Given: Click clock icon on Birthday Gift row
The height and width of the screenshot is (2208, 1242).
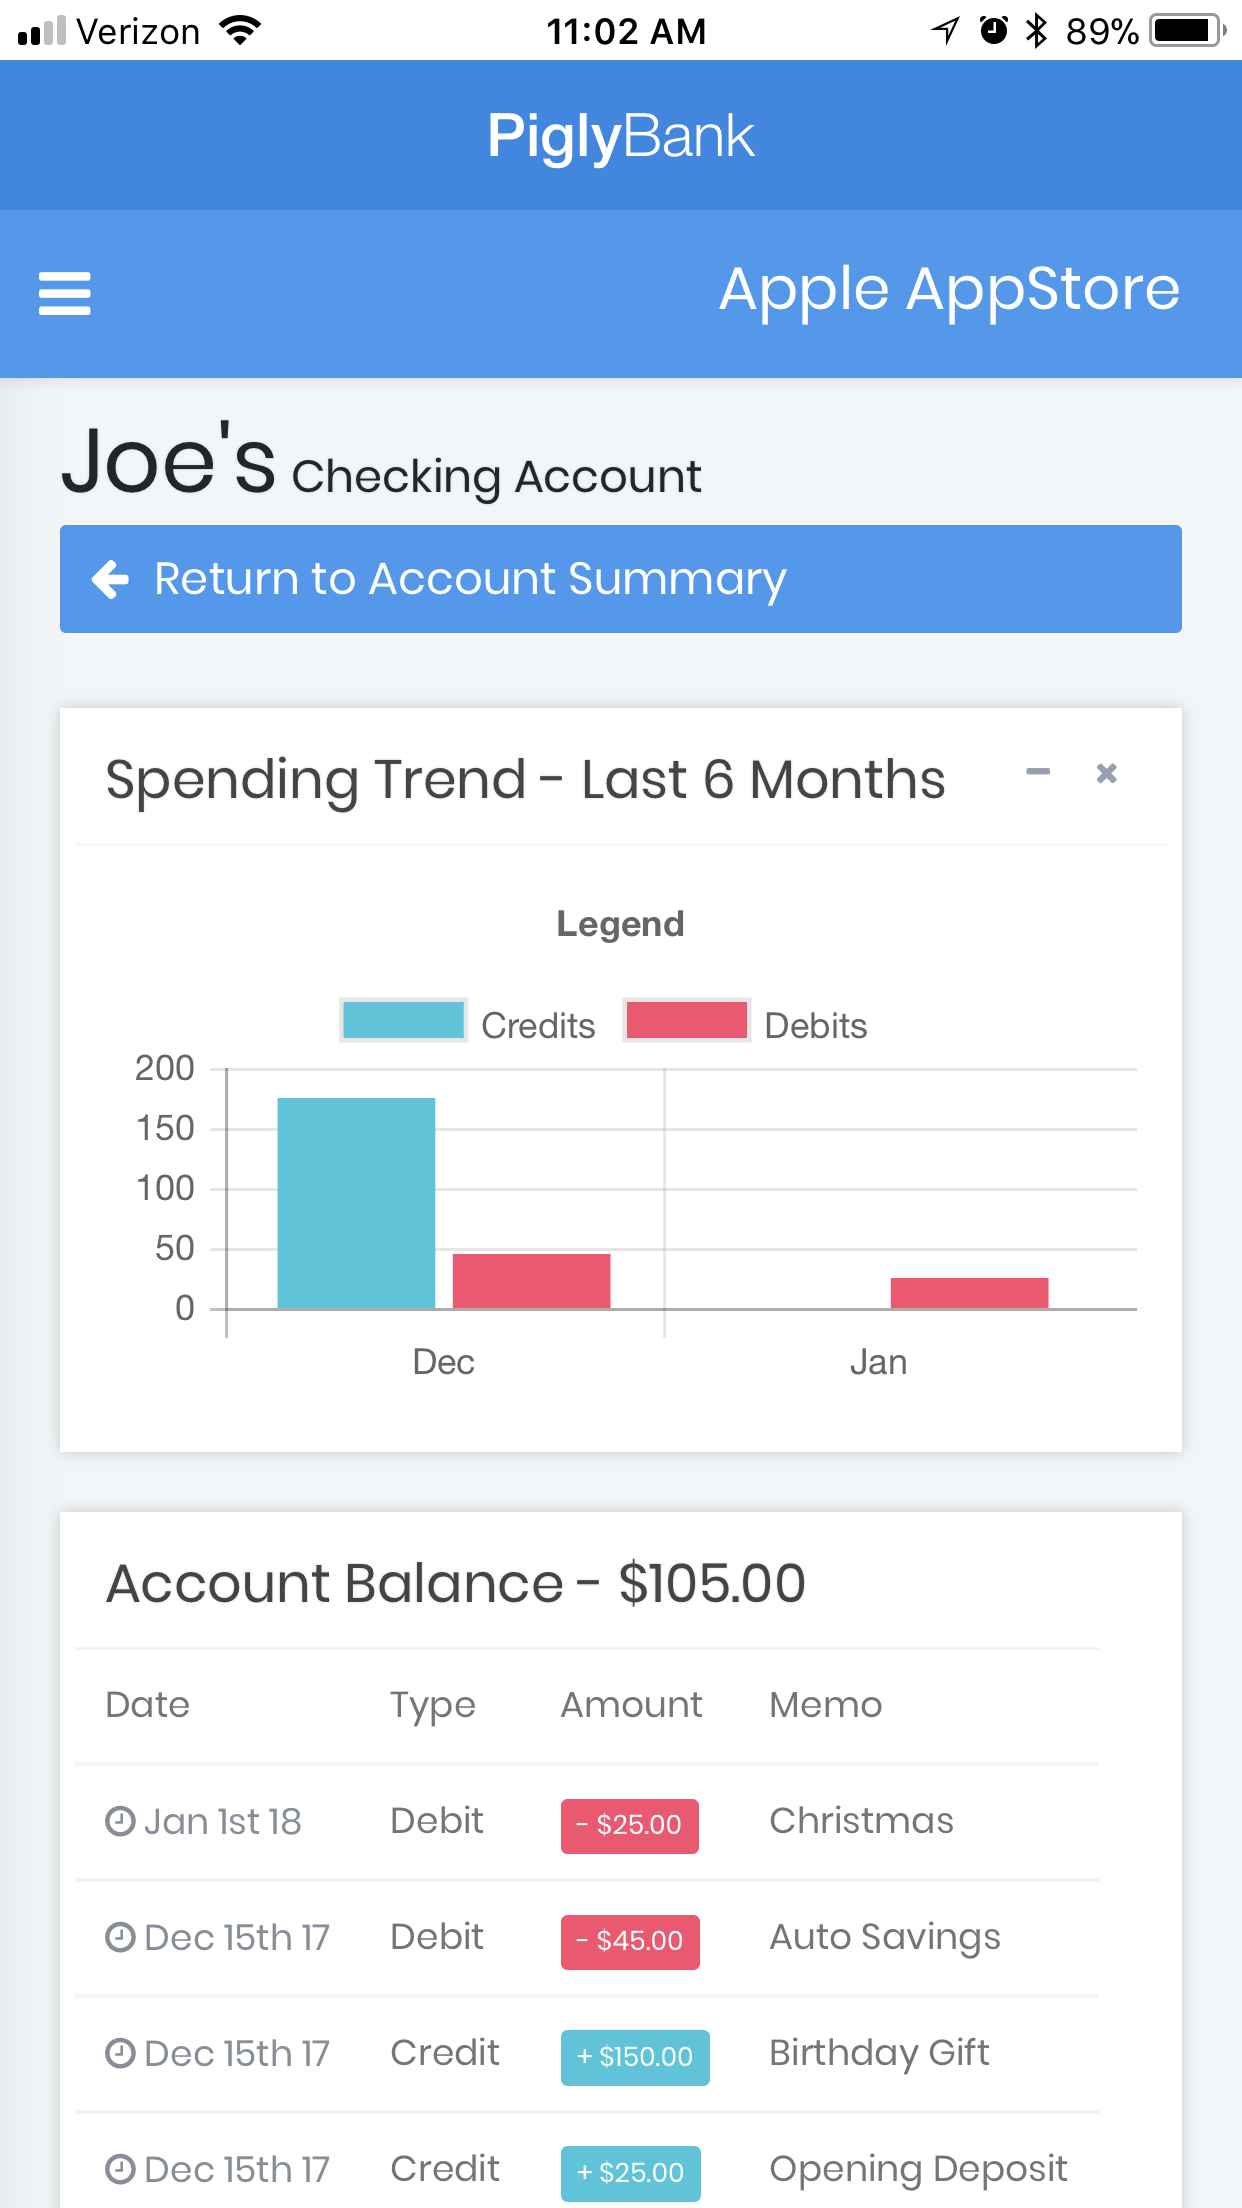Looking at the screenshot, I should point(120,2053).
